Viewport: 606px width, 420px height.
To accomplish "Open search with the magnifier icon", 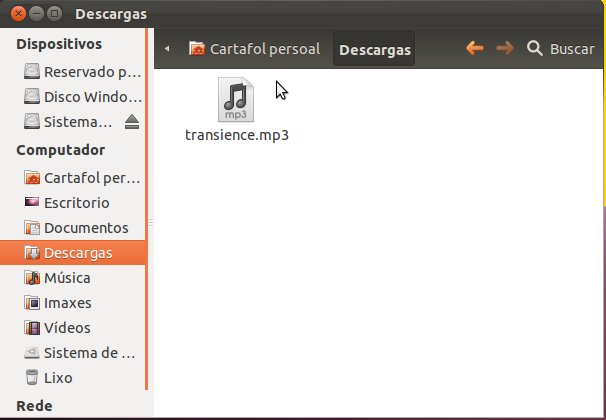I will tap(535, 49).
